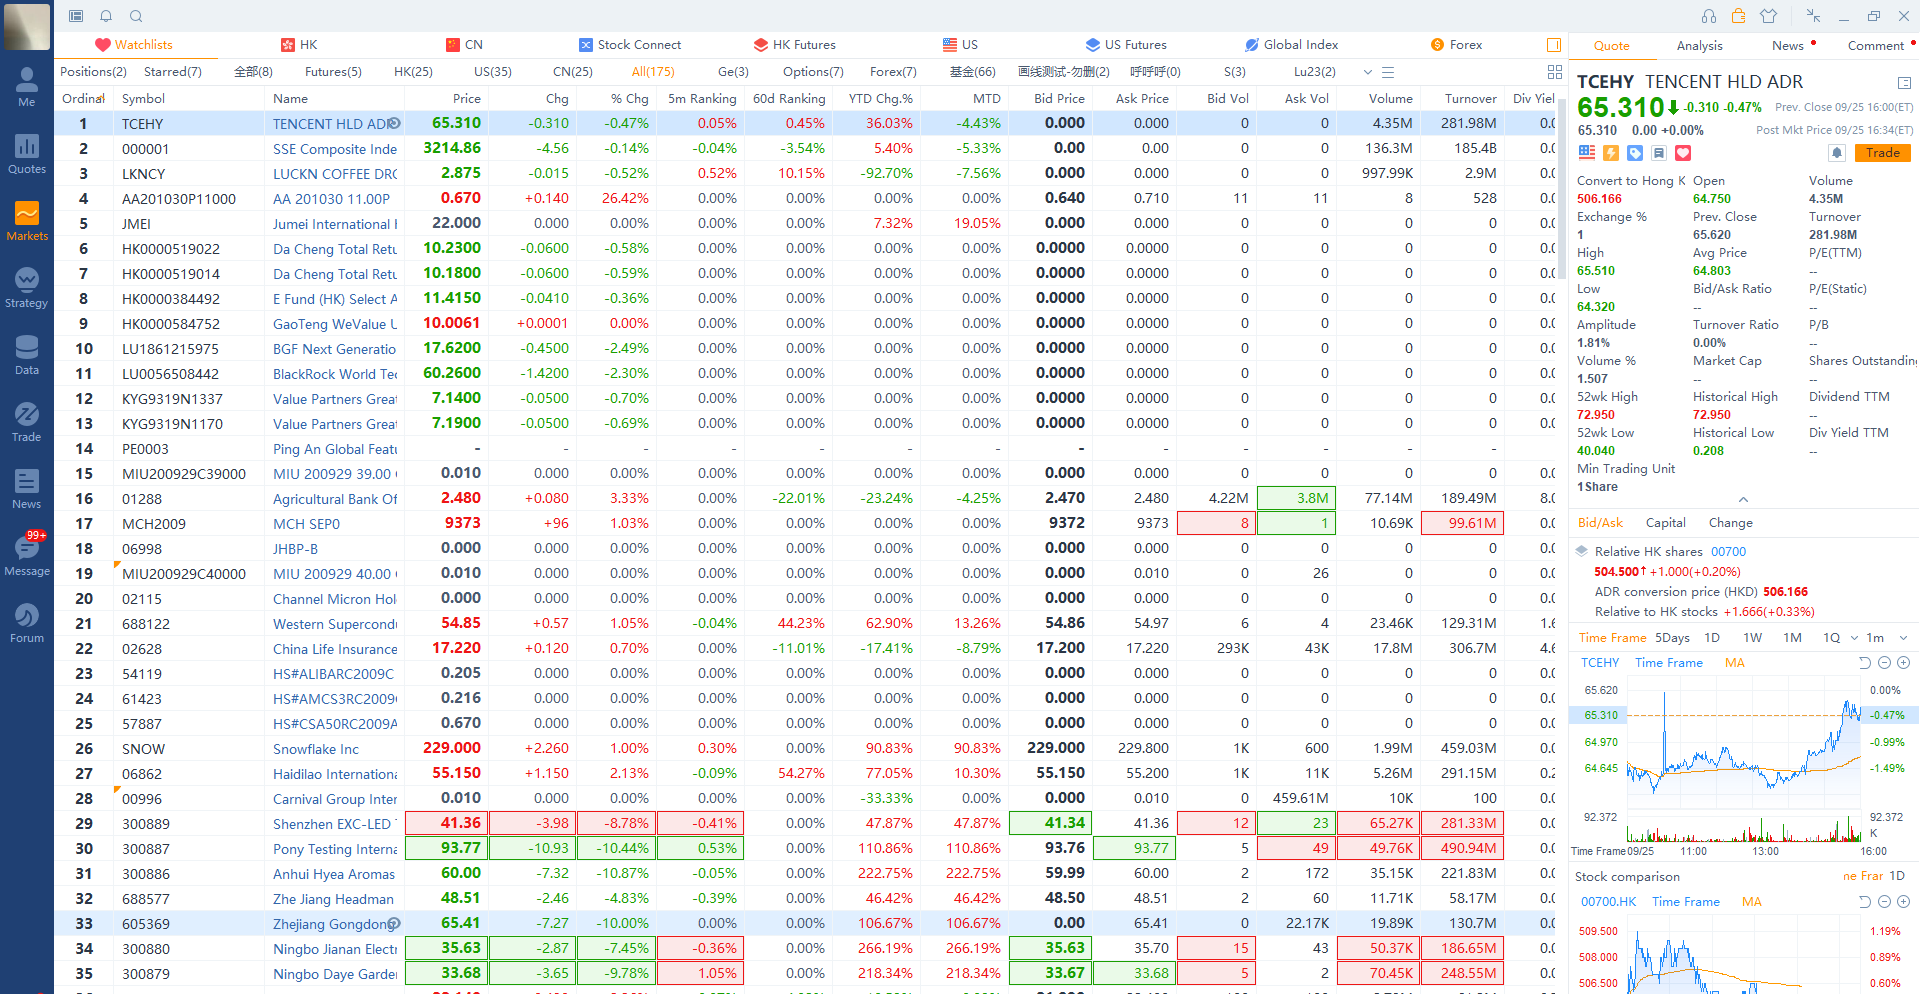
Task: Open the Me profile section in sidebar
Action: (x=27, y=87)
